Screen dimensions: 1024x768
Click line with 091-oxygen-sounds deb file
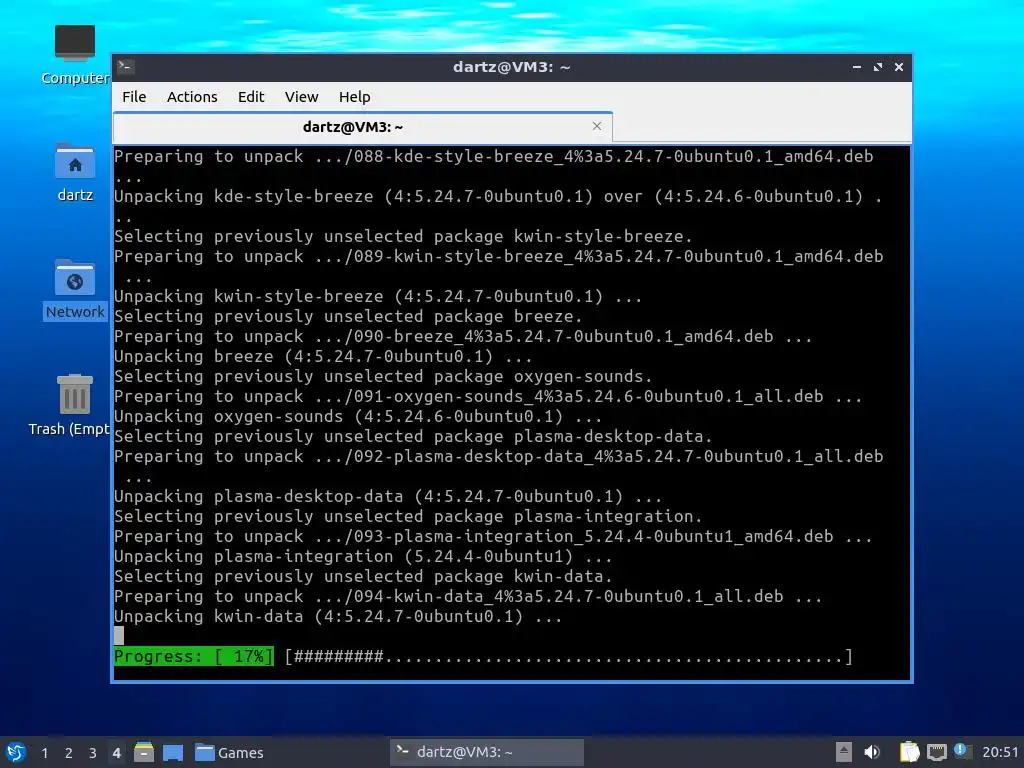click(x=488, y=396)
